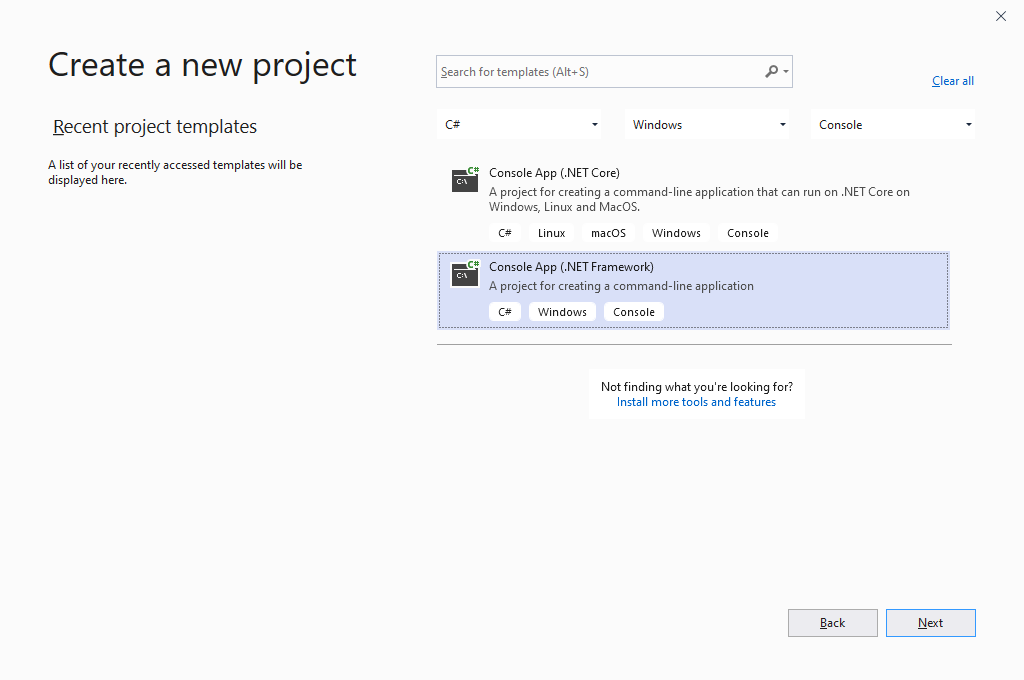Click the Console App (.NET Framework) template icon

(x=465, y=273)
